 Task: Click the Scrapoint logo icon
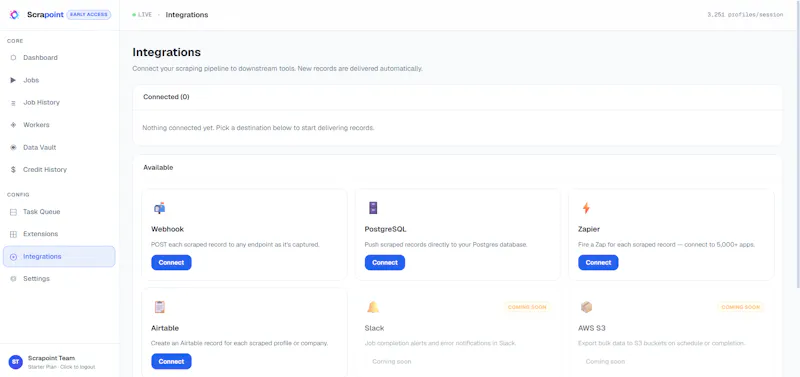point(14,15)
